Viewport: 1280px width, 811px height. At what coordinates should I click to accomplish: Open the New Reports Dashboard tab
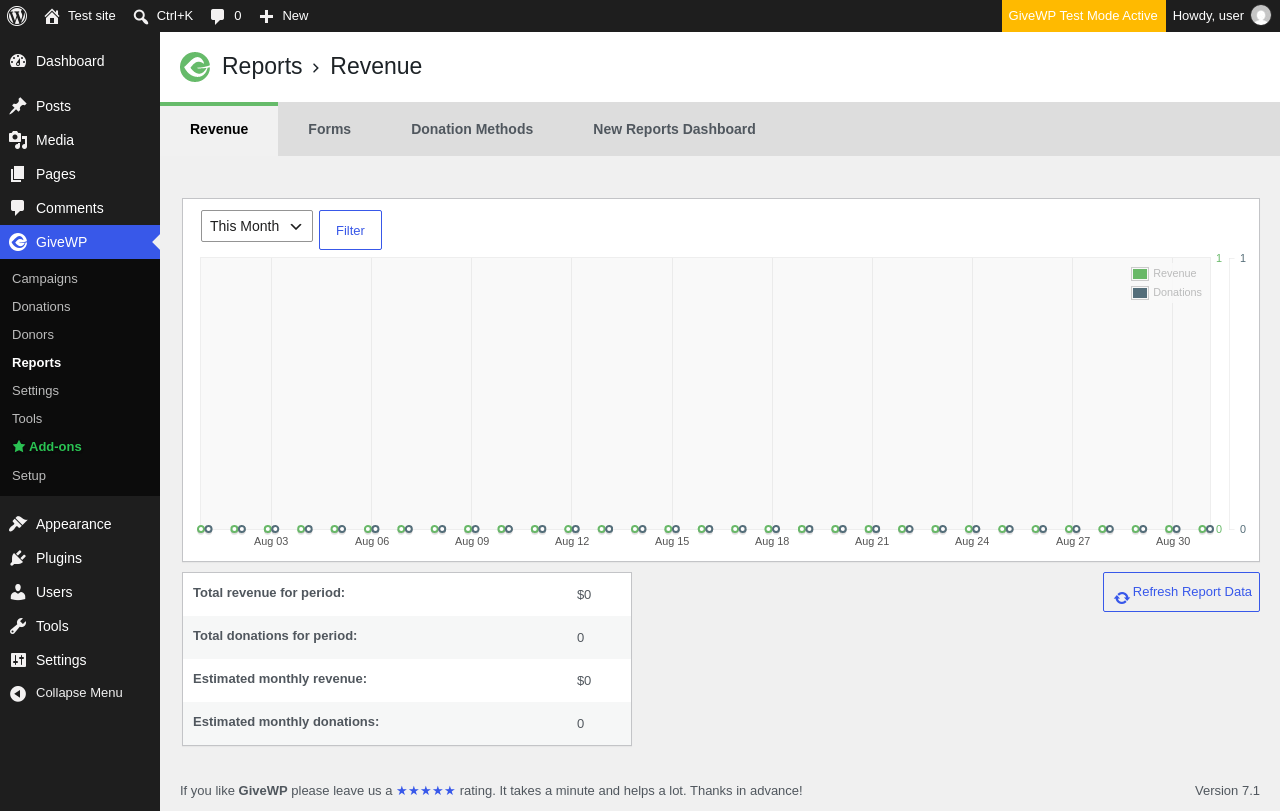674,129
